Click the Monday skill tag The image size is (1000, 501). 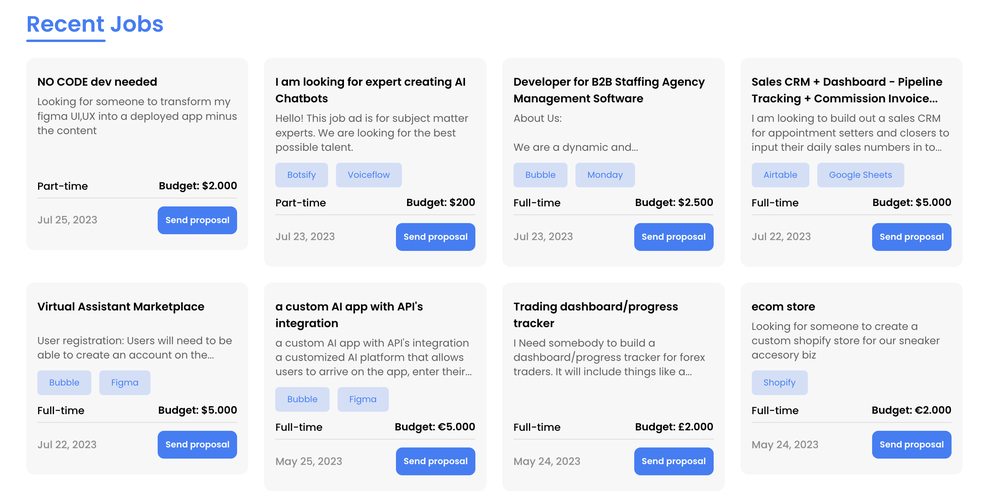[605, 175]
